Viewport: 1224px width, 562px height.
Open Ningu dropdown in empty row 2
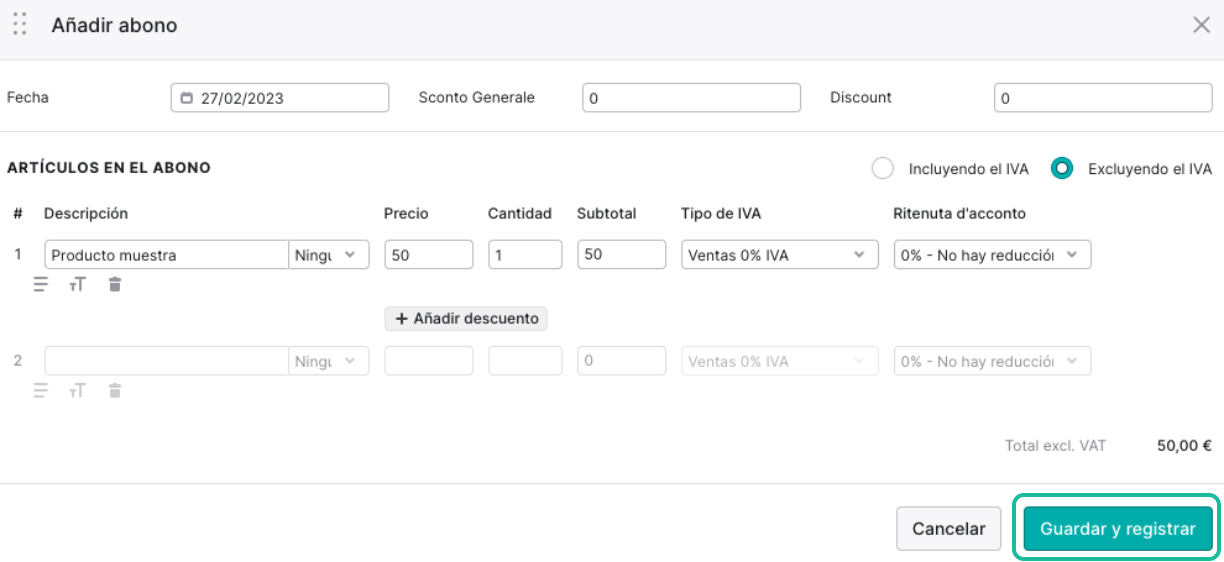pos(329,361)
